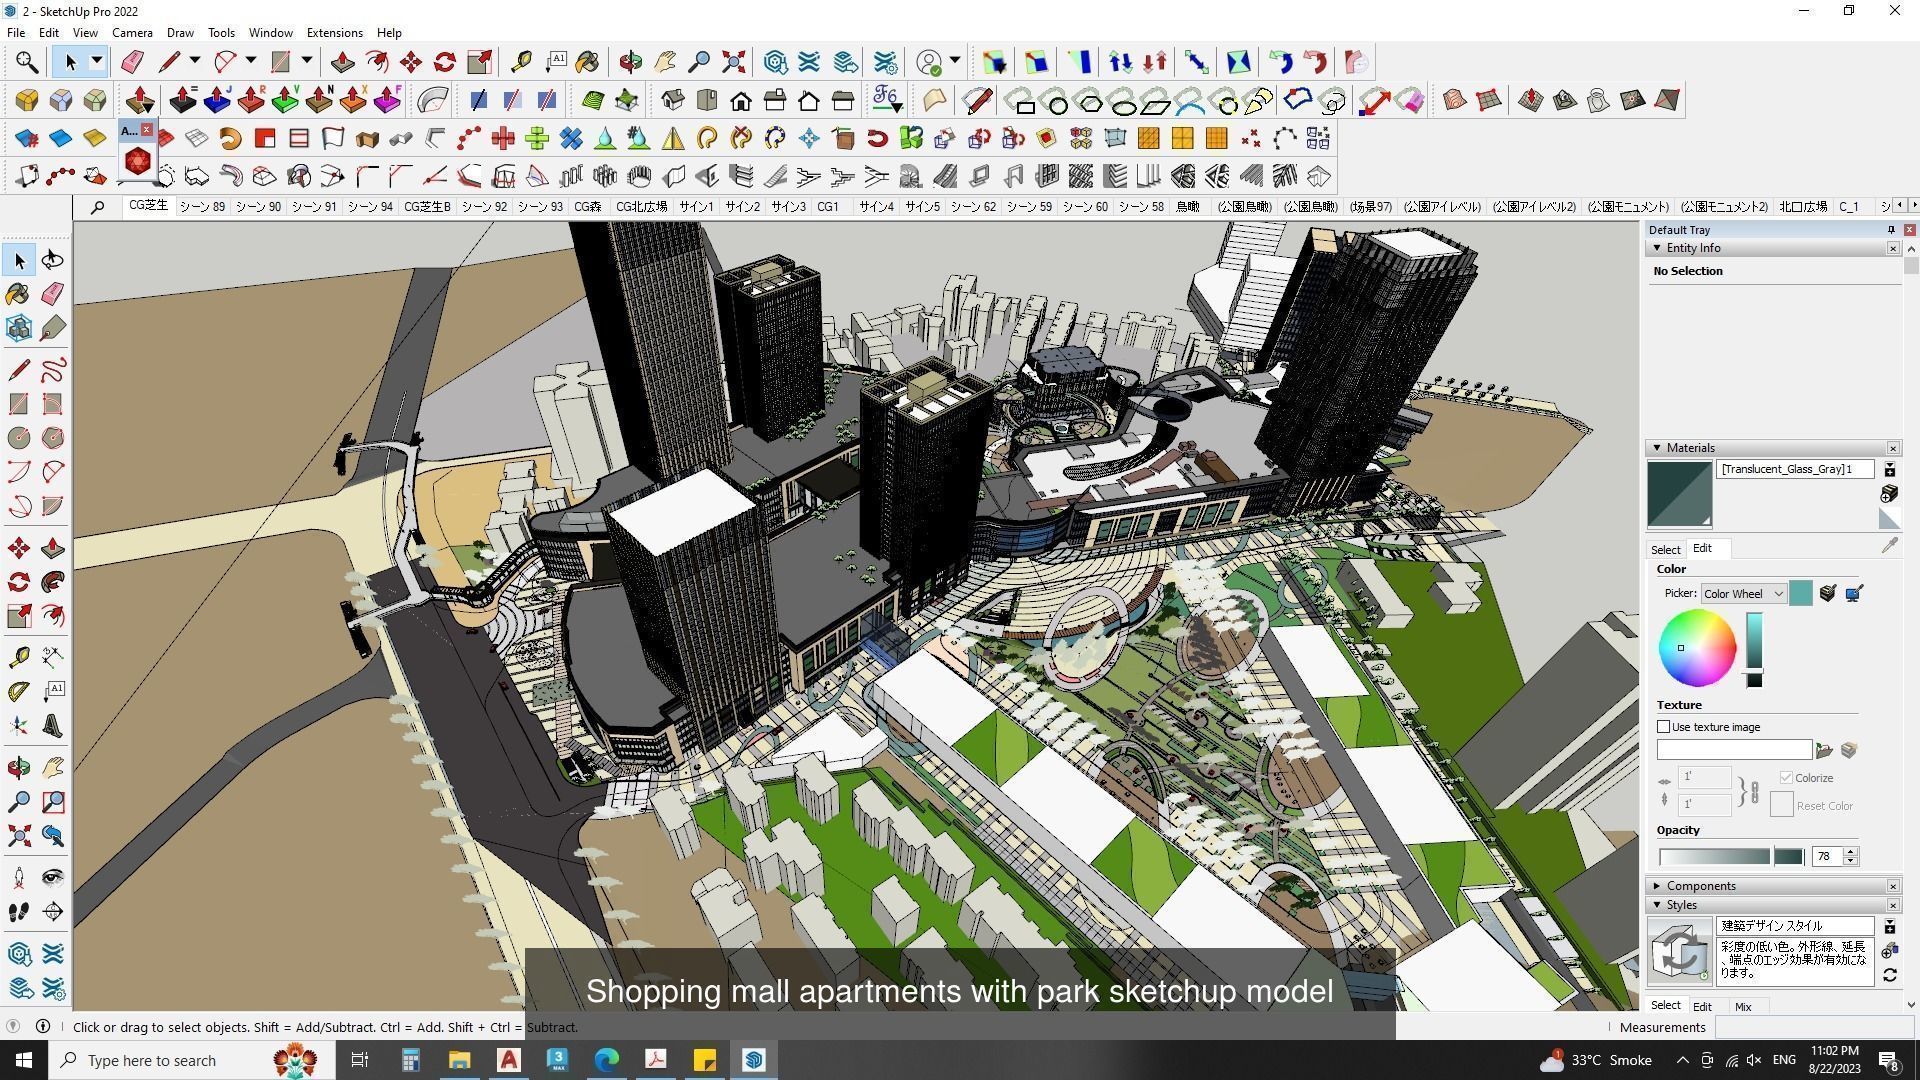Click the material preview thumbnail
Screen dimensions: 1920x1080
click(x=1679, y=494)
